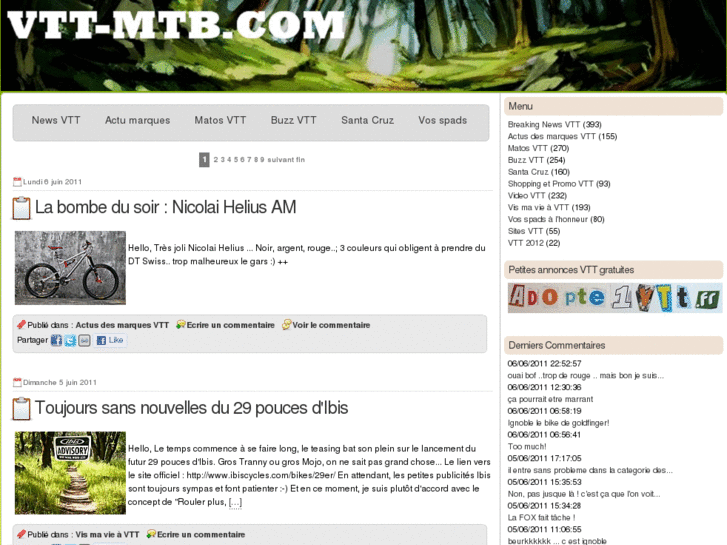Viewport: 727px width, 545px height.
Task: Open Sites VTT (55) sidebar entry
Action: pyautogui.click(x=534, y=231)
